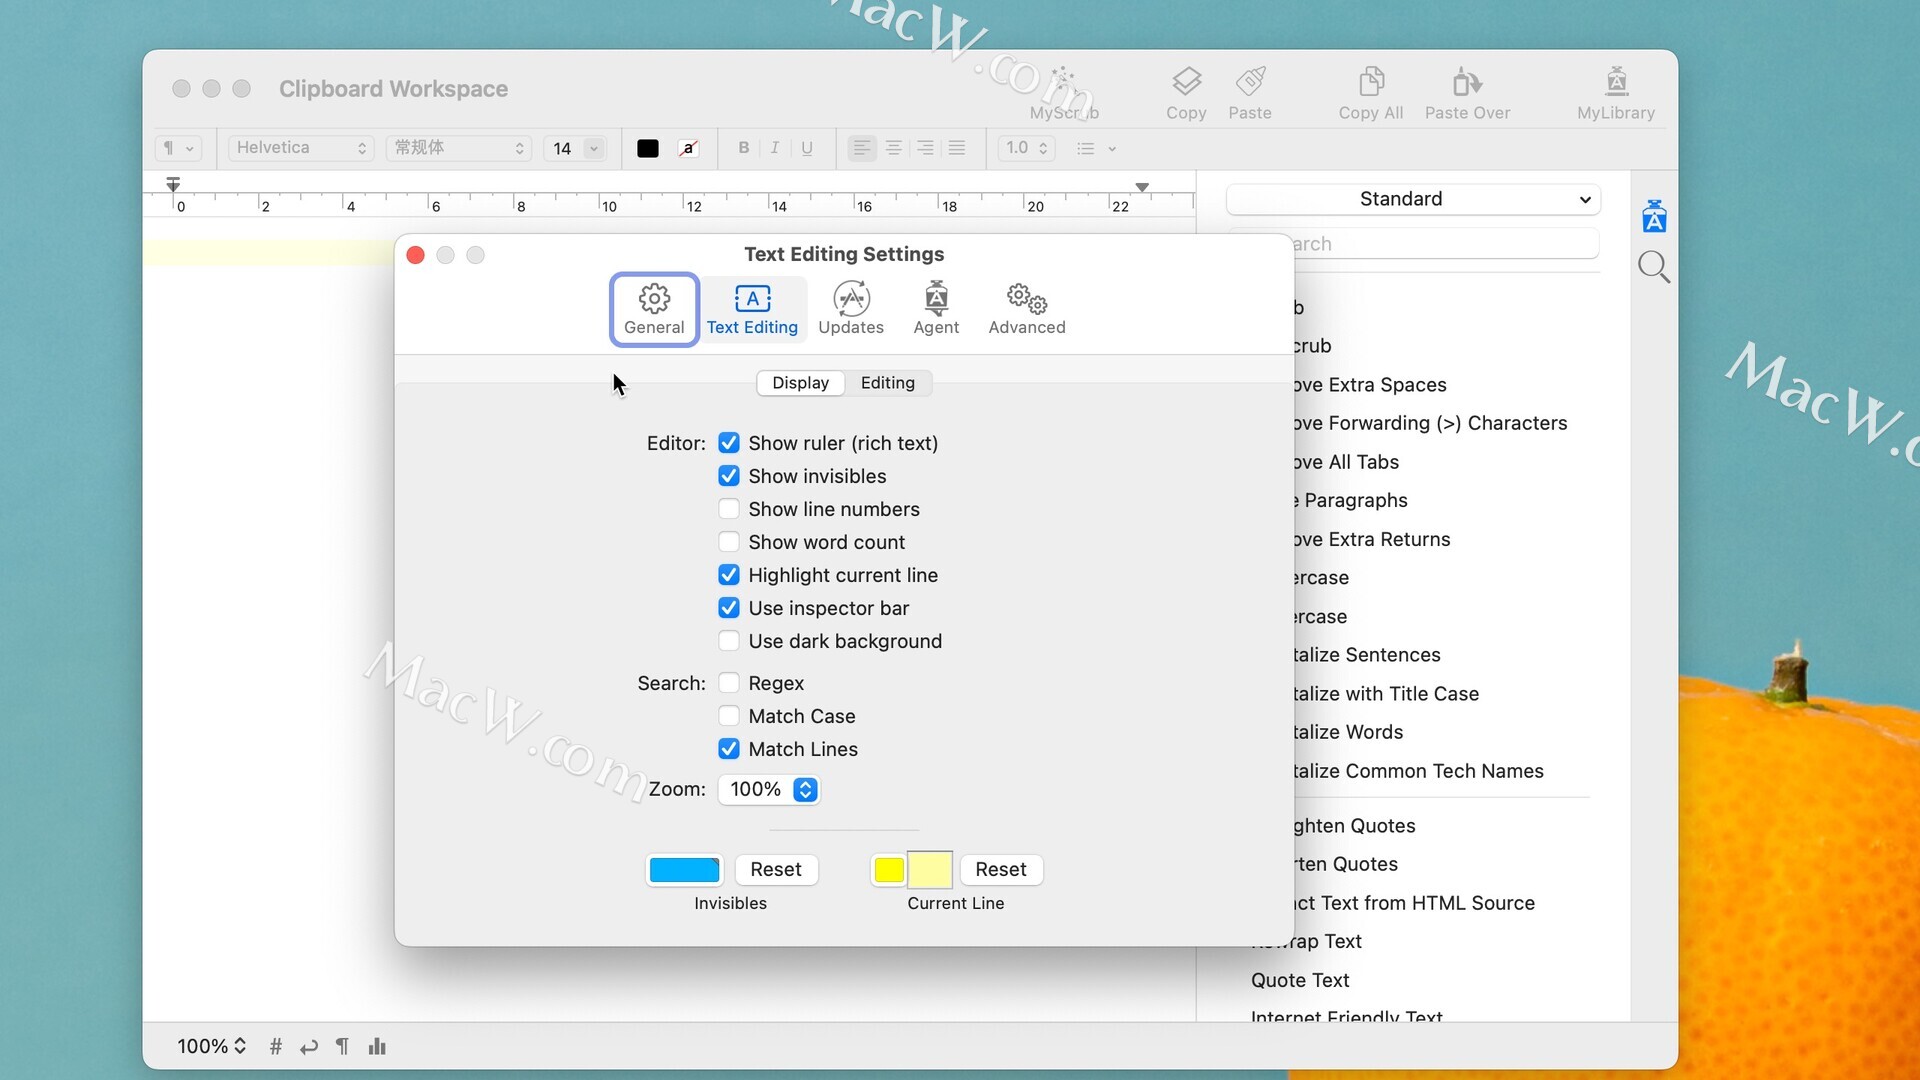Viewport: 1920px width, 1080px height.
Task: Click Remove Extra Spaces in list
Action: [x=1369, y=385]
